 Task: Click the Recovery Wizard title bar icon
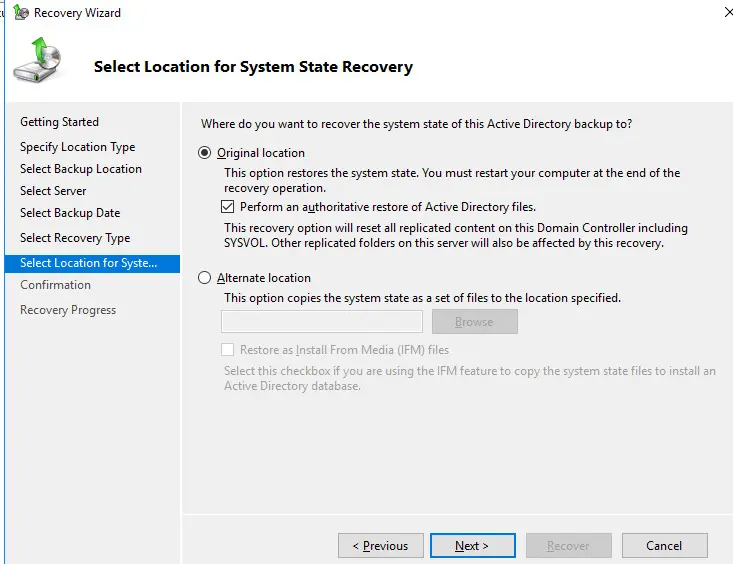point(21,13)
